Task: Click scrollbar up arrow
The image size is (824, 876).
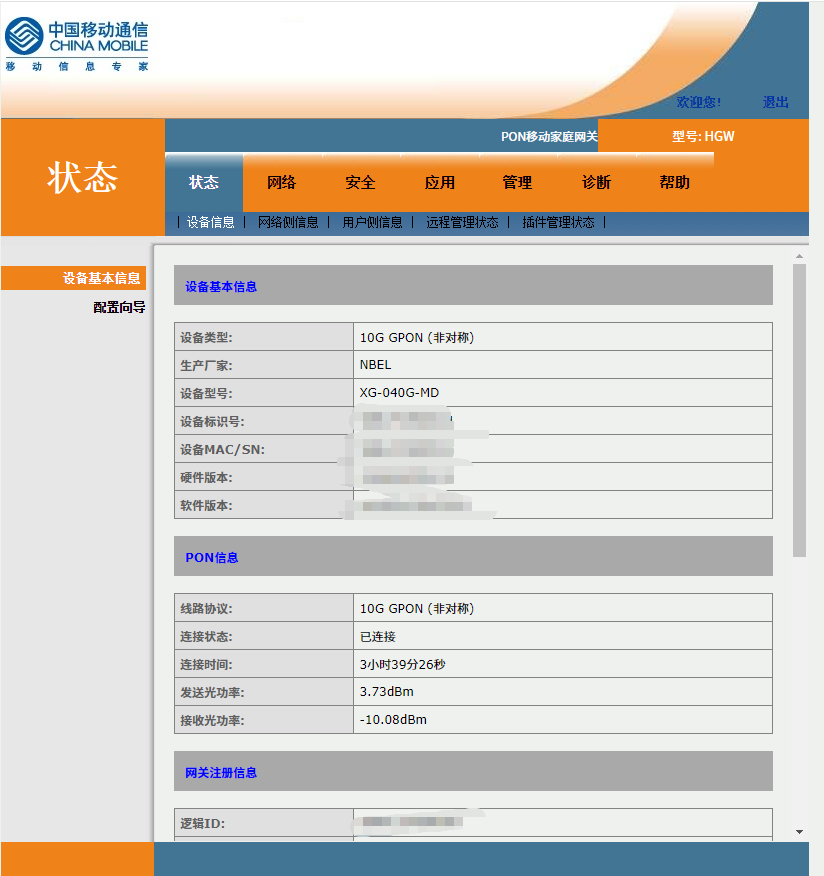Action: point(799,256)
